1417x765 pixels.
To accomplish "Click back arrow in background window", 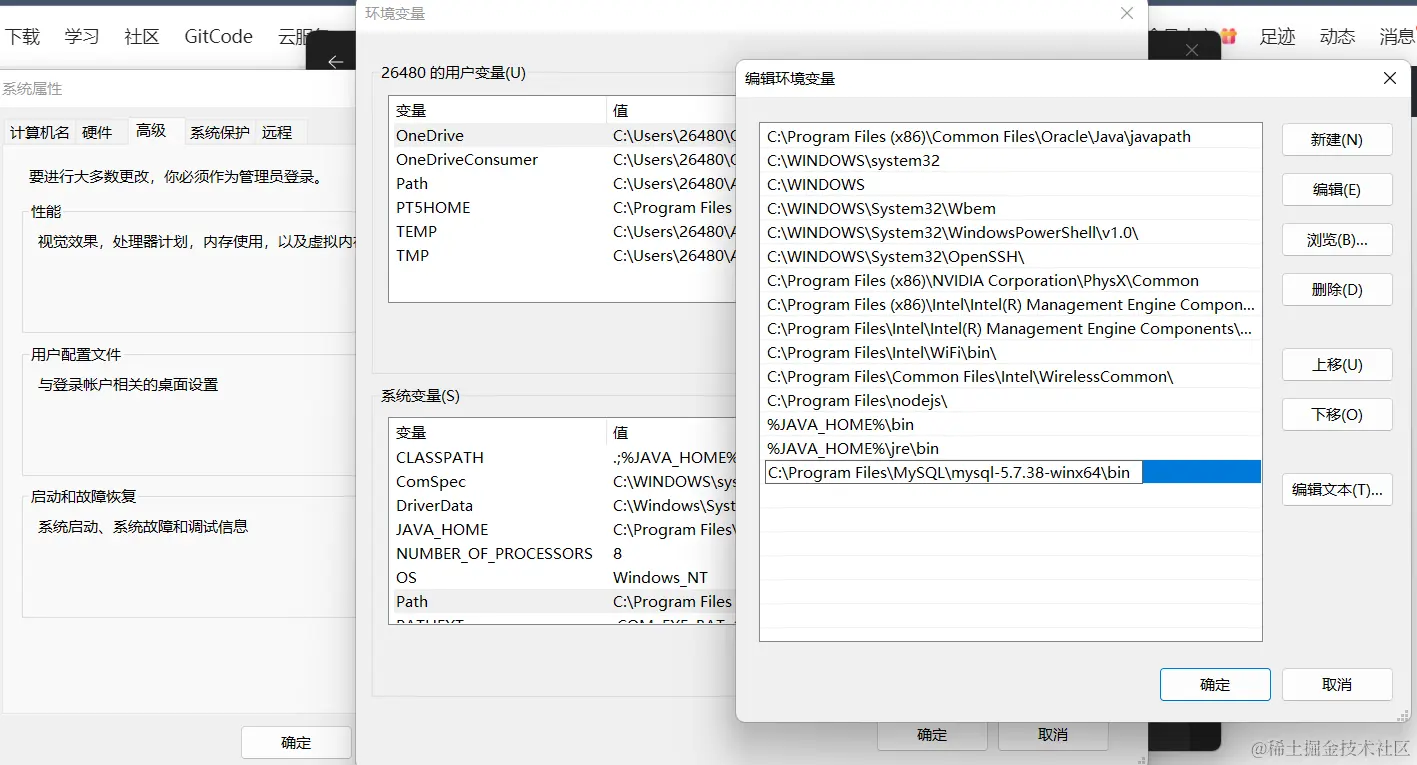I will click(336, 62).
